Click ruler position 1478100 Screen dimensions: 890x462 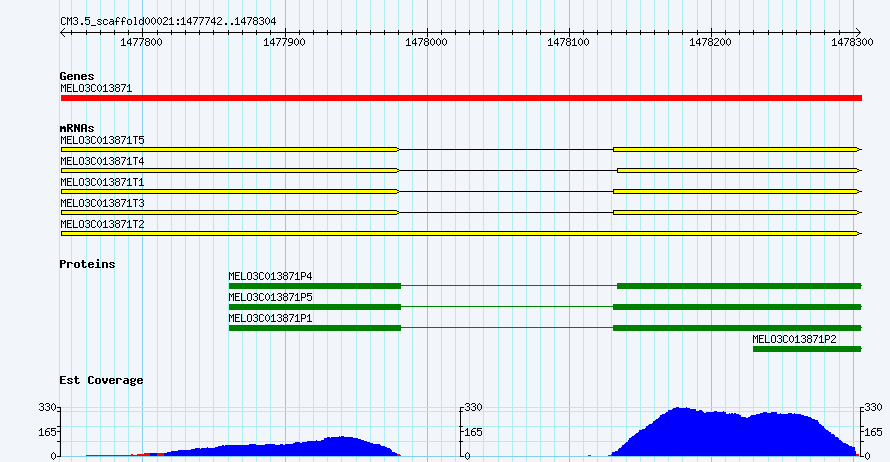pyautogui.click(x=568, y=43)
